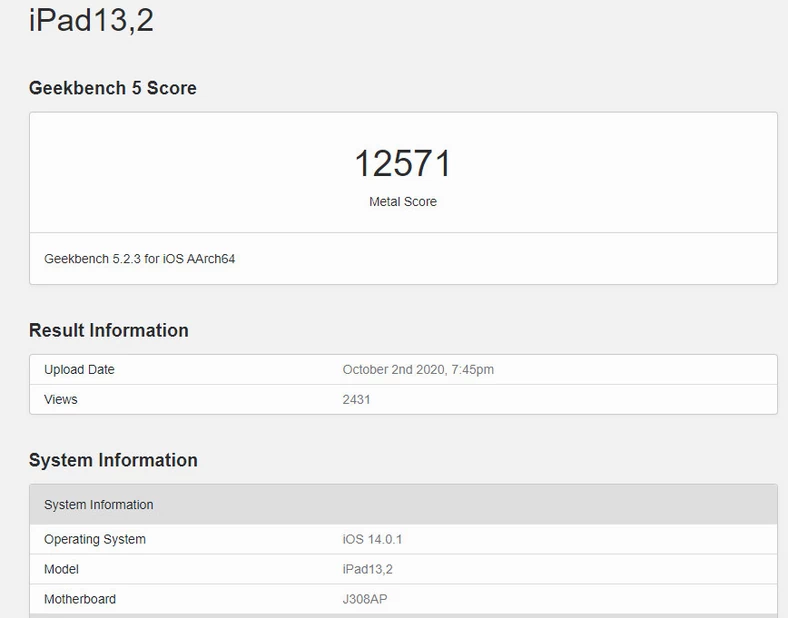
Task: Click the gray System Information table header
Action: pos(403,504)
